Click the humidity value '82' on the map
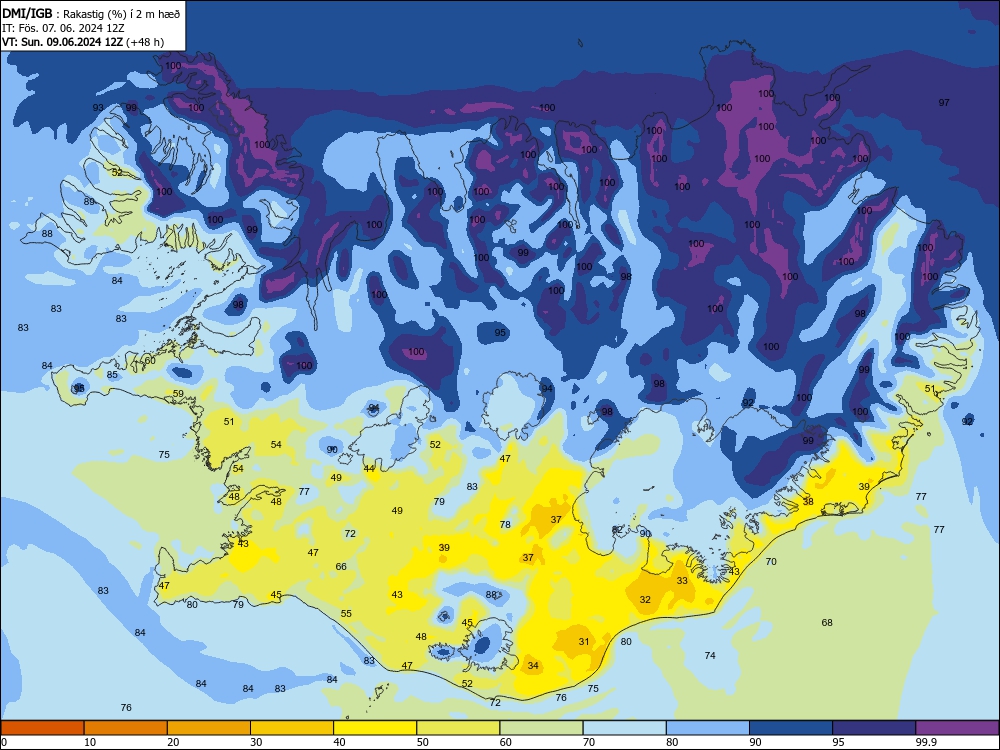 click(617, 529)
